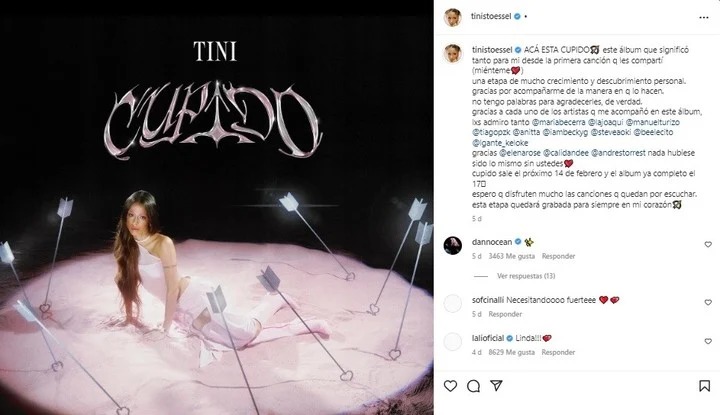
Task: Open tinistoessel avatar beside the caption
Action: (453, 53)
